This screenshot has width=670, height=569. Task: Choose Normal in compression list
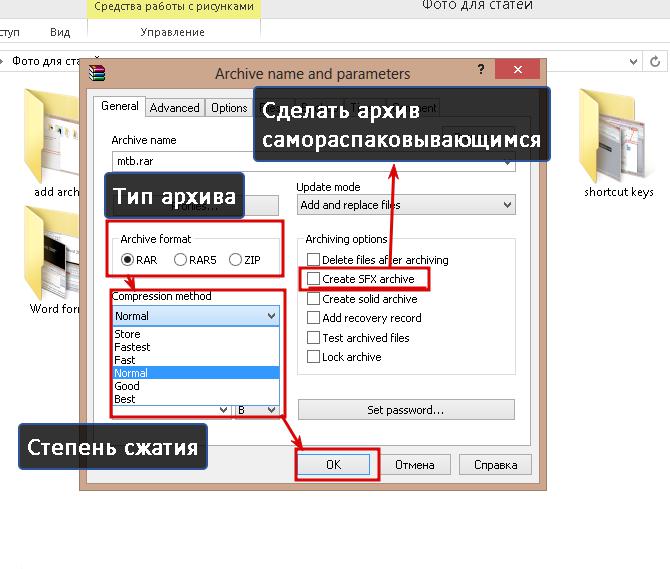click(x=196, y=373)
